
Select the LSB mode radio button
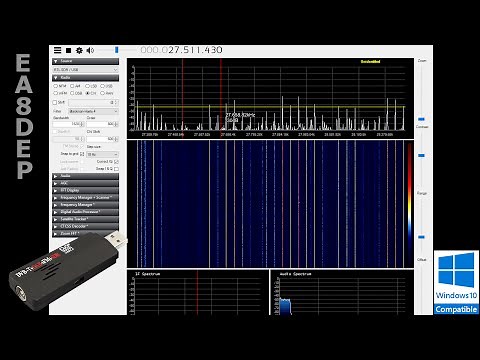(87, 86)
